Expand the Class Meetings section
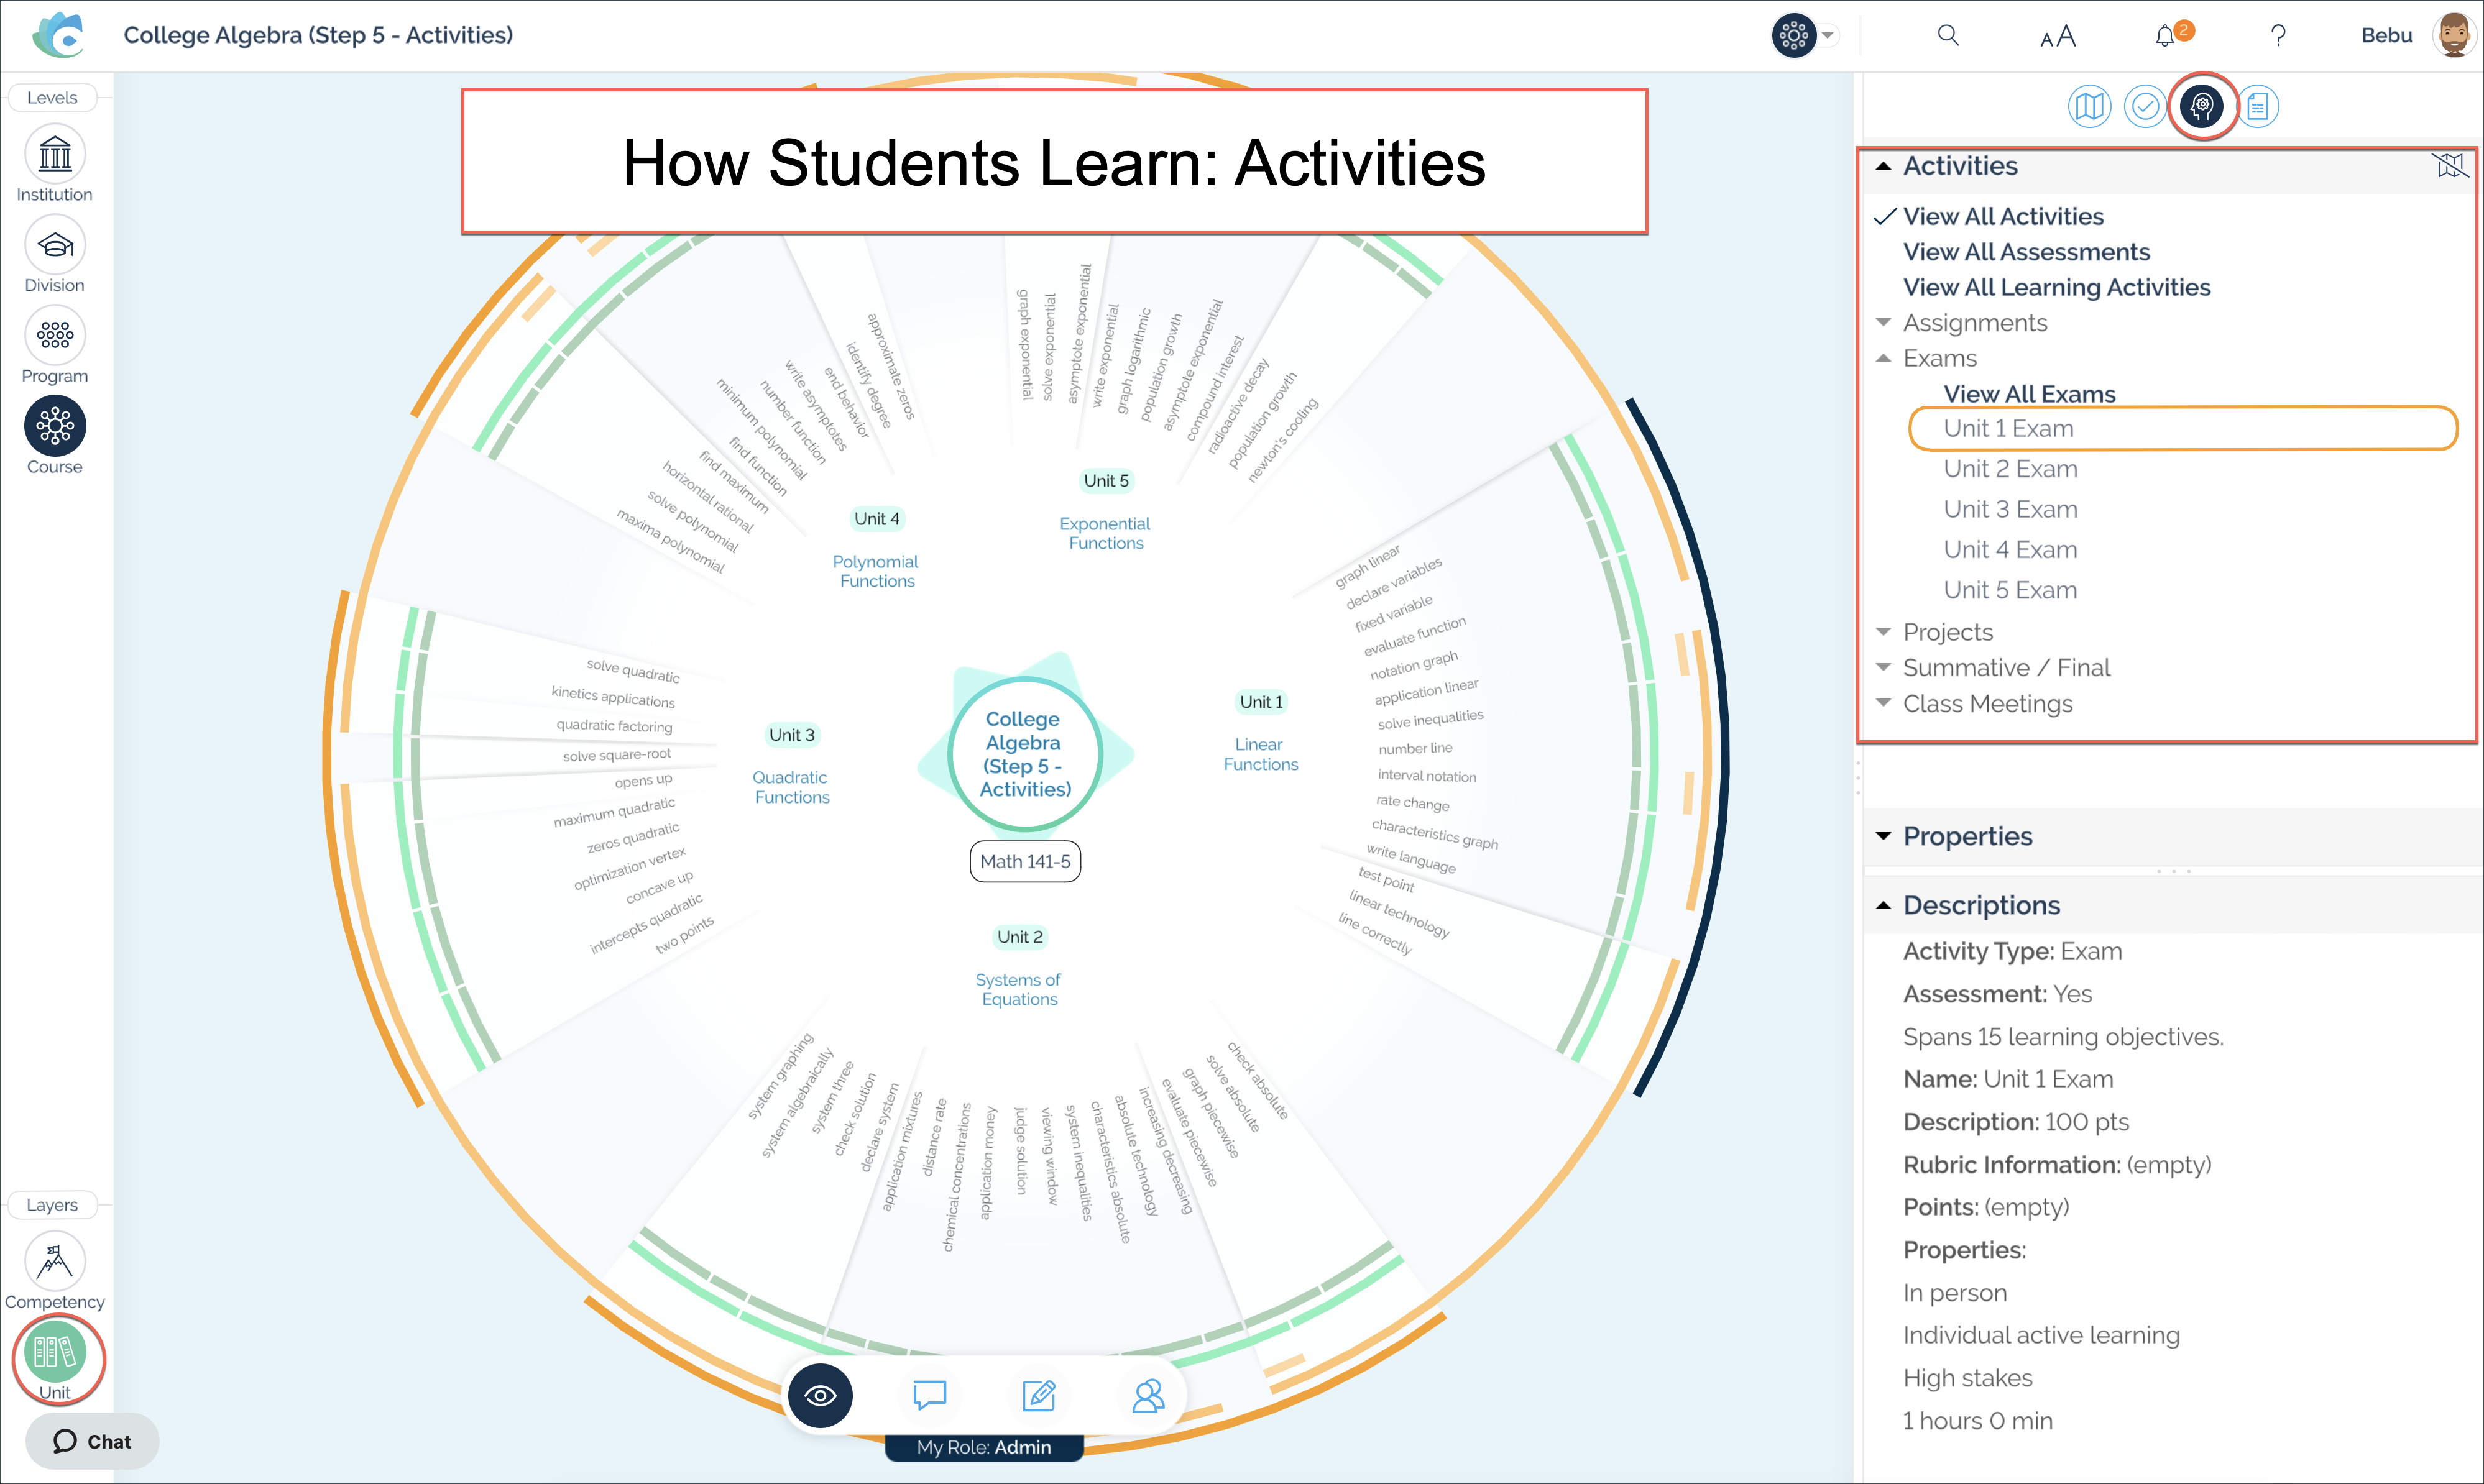2484x1484 pixels. pyautogui.click(x=1884, y=703)
